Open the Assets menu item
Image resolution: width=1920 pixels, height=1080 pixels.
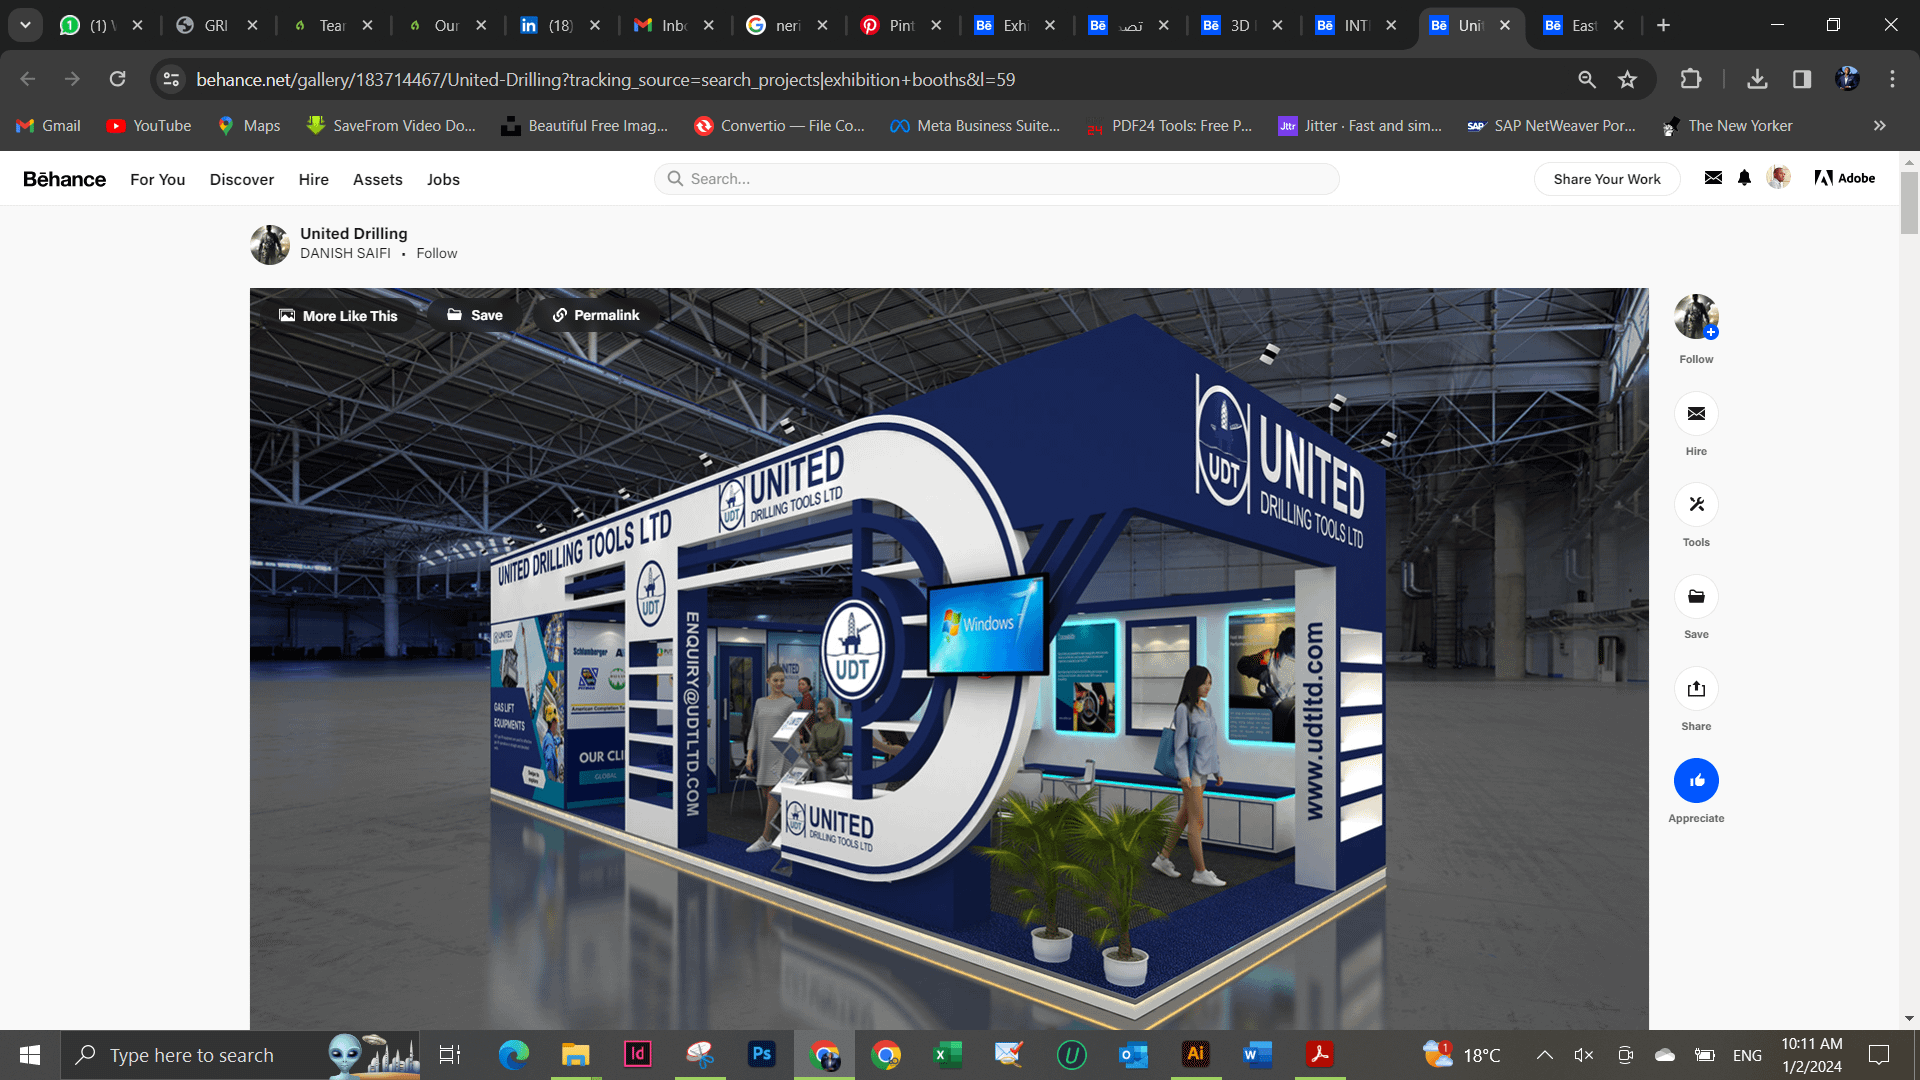(x=377, y=179)
